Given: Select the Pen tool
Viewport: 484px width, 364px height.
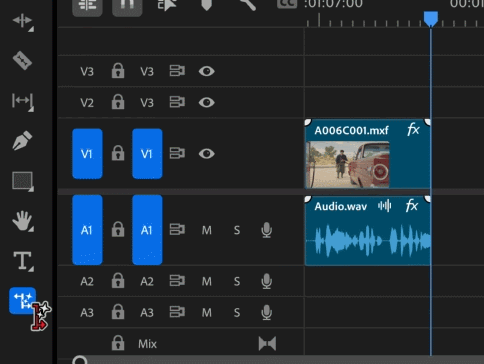Looking at the screenshot, I should click(x=22, y=141).
